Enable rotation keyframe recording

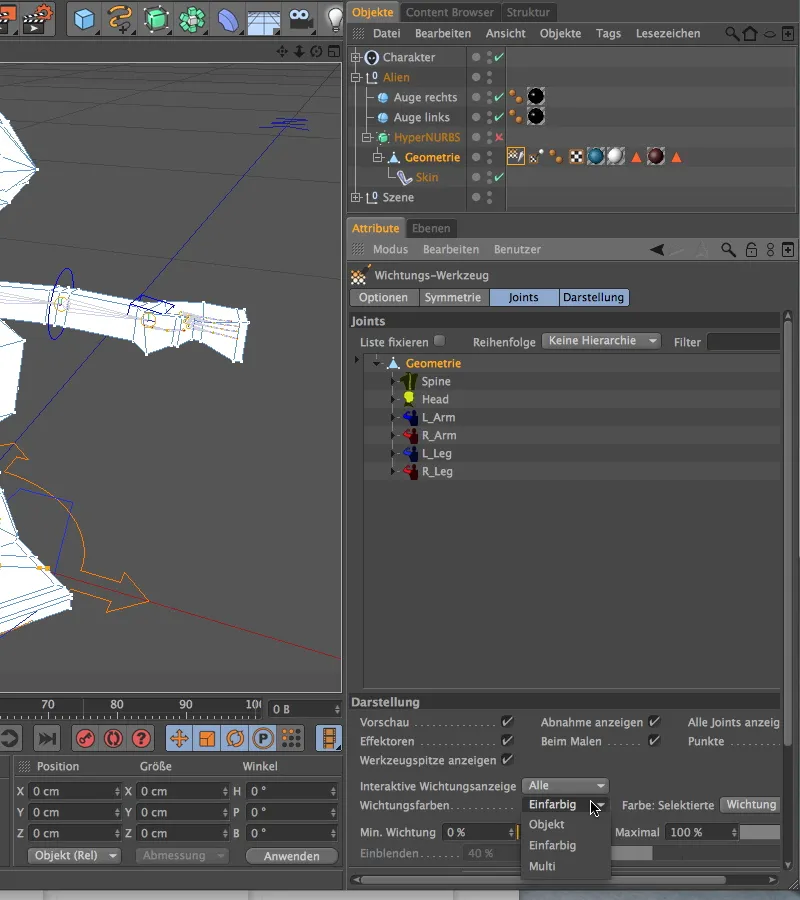235,738
